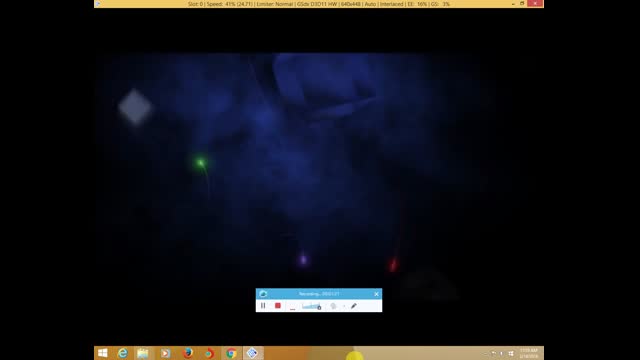
Task: Open the media player taskbar icon
Action: [165, 353]
